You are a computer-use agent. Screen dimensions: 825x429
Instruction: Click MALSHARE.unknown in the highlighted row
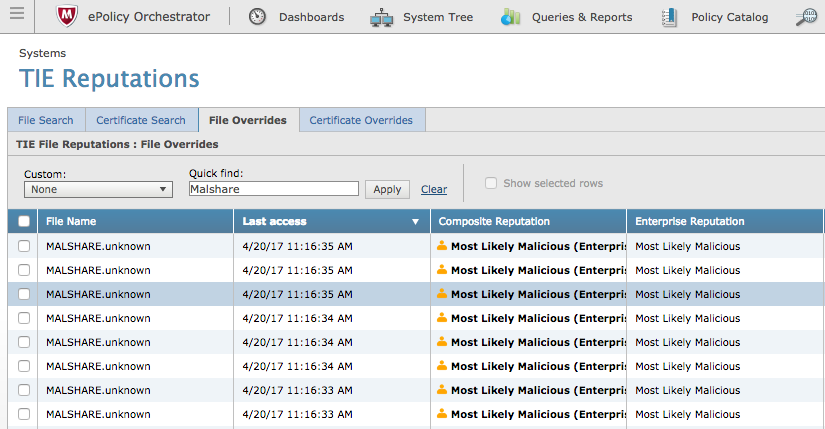[98, 294]
